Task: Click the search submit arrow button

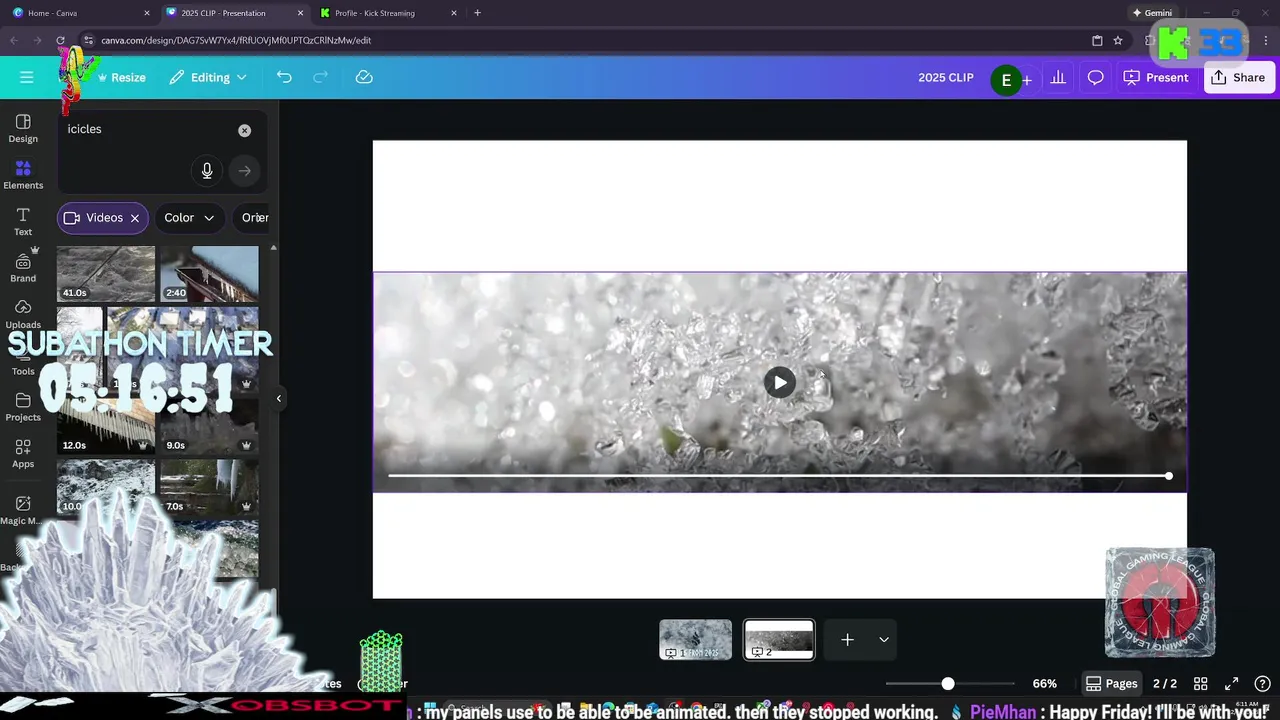Action: click(x=245, y=171)
